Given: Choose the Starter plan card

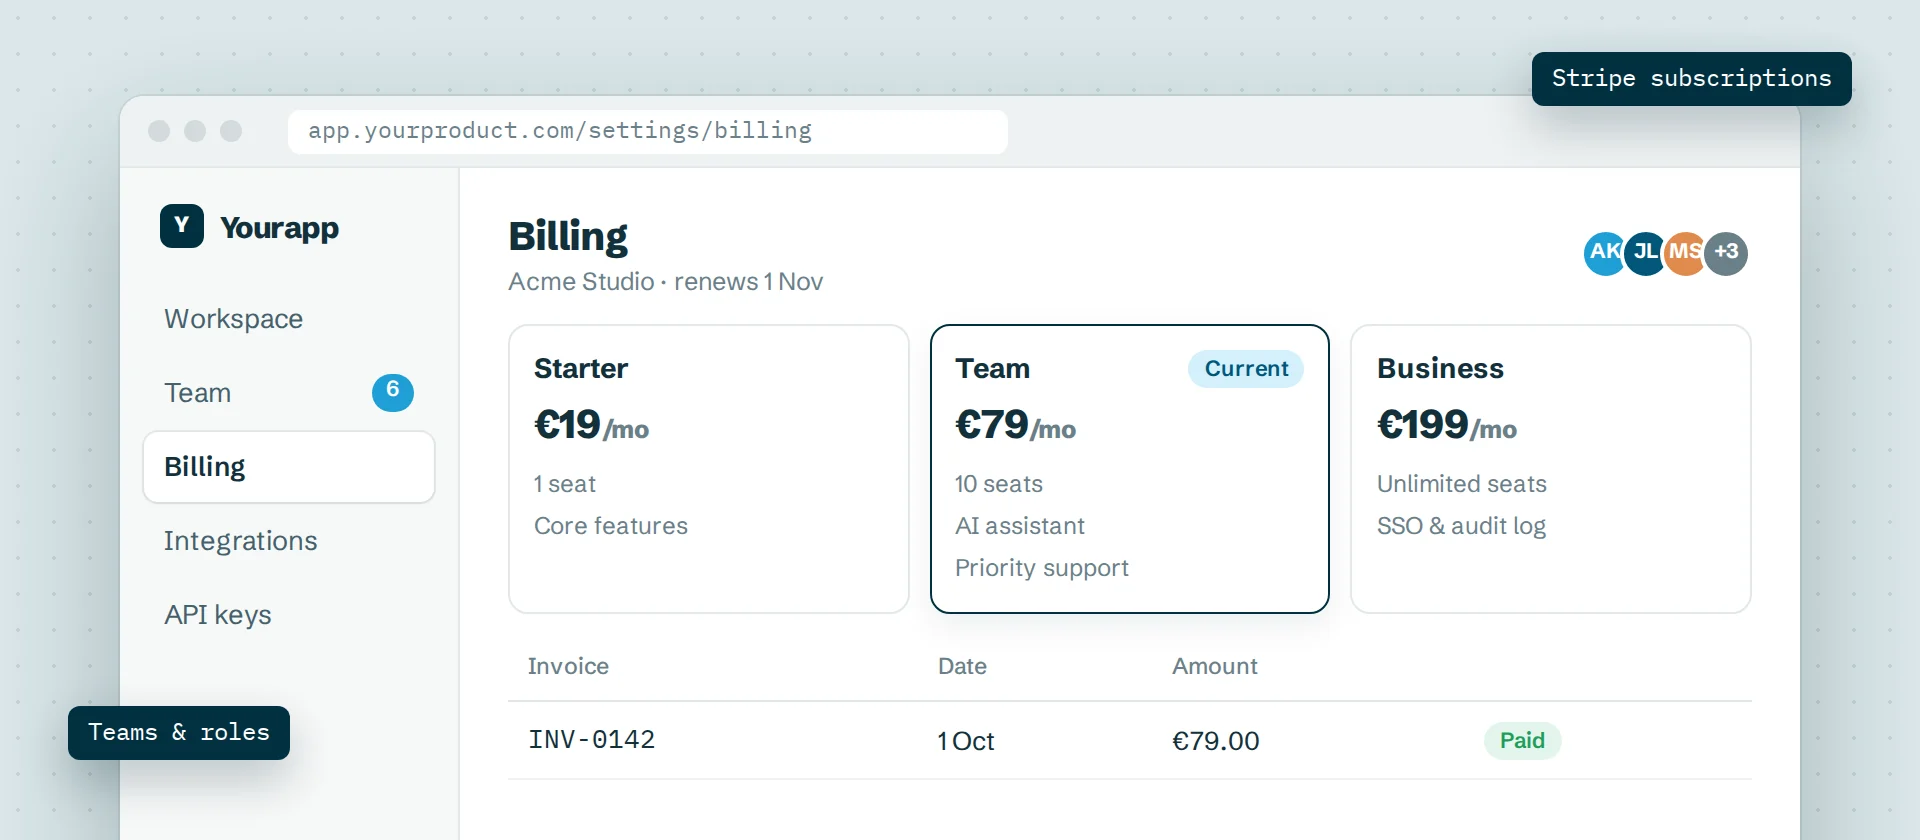Looking at the screenshot, I should (x=709, y=469).
